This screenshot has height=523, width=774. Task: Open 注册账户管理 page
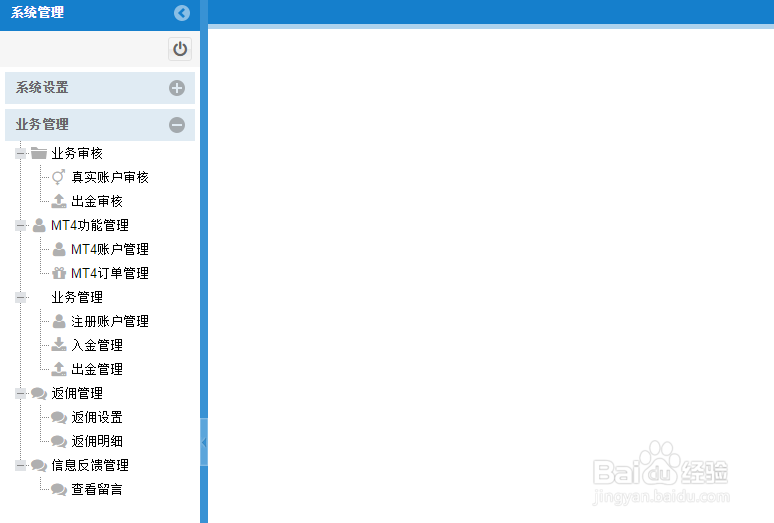coord(110,322)
